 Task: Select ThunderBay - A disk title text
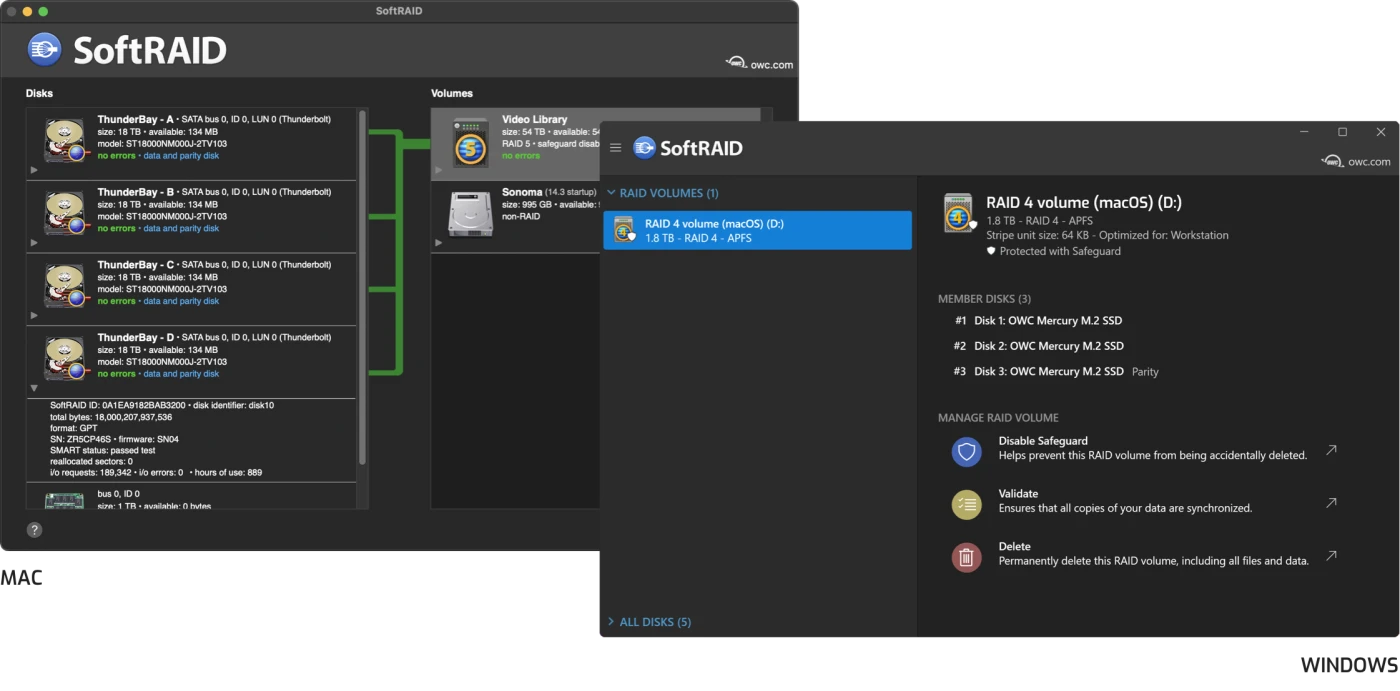point(134,119)
